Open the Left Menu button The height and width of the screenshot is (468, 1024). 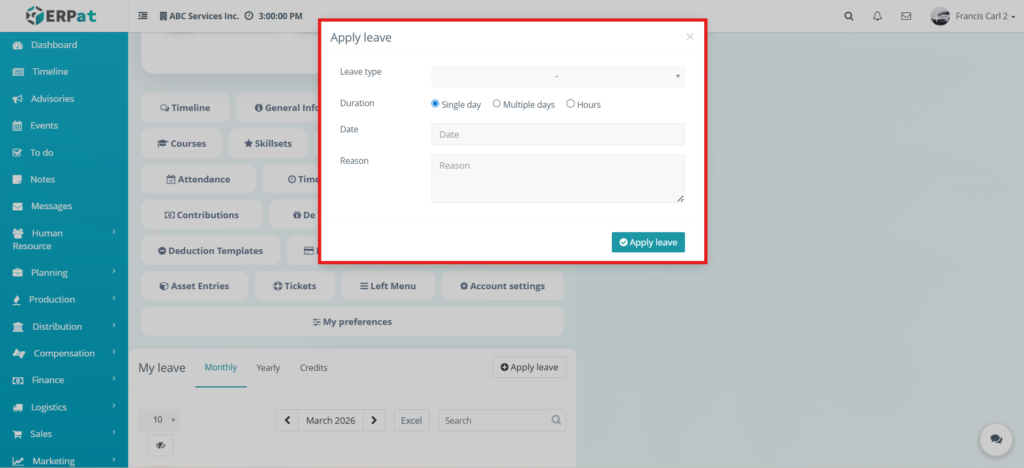pos(388,286)
